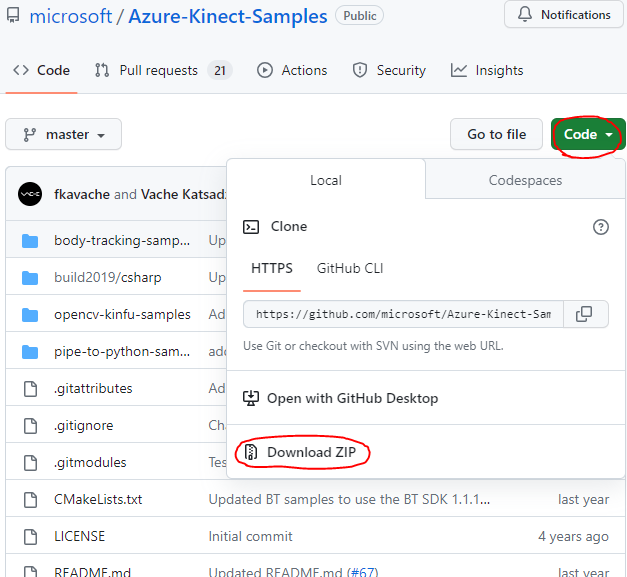Click the file icon for .gitignore
Image resolution: width=627 pixels, height=577 pixels.
pos(30,426)
